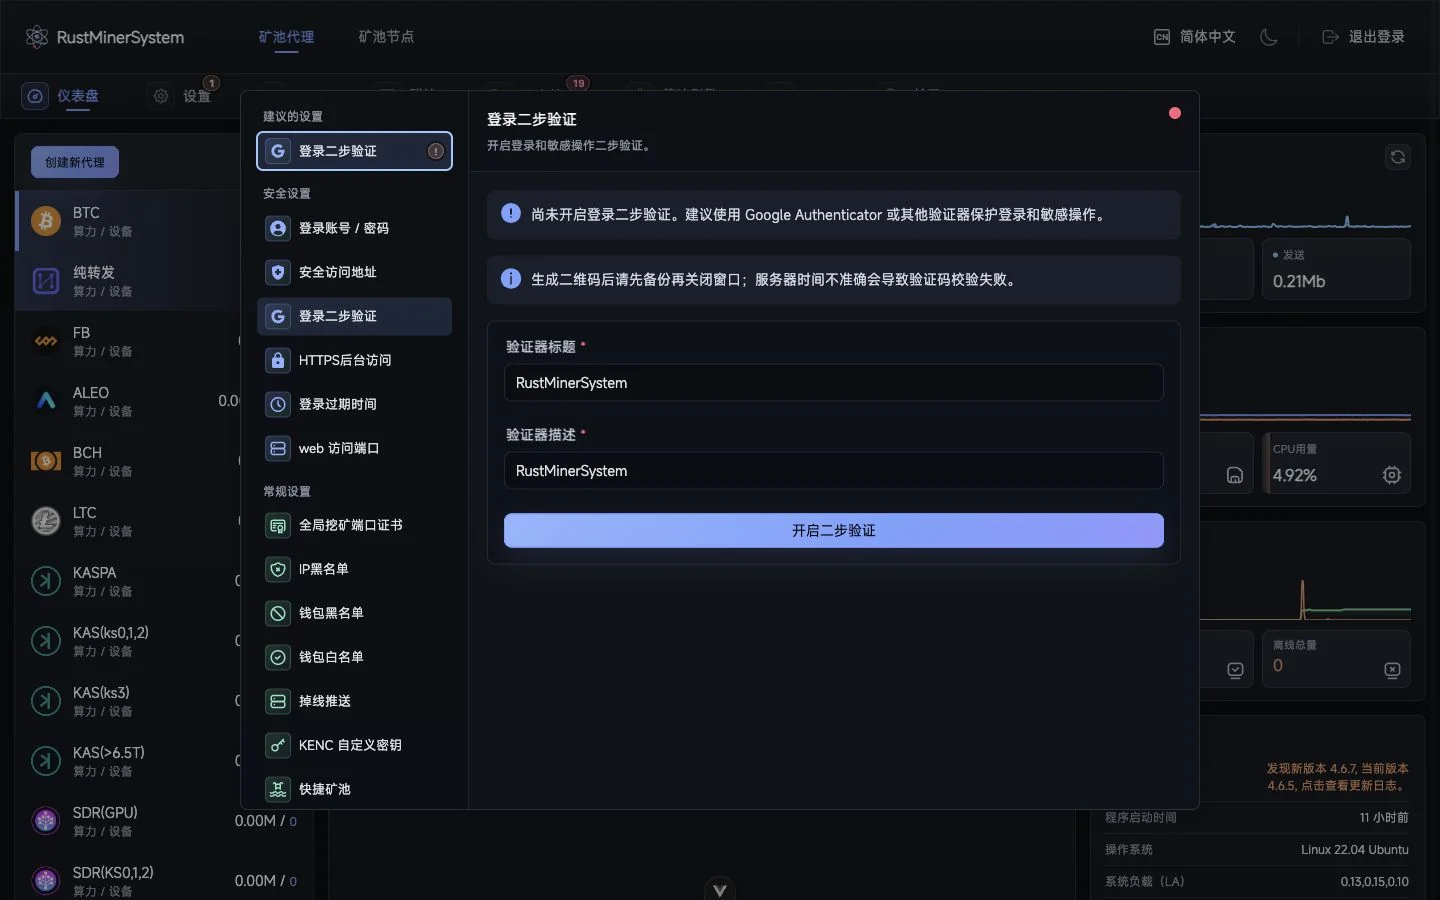Expand the bottom chevron arrow
This screenshot has width=1440, height=900.
719,889
